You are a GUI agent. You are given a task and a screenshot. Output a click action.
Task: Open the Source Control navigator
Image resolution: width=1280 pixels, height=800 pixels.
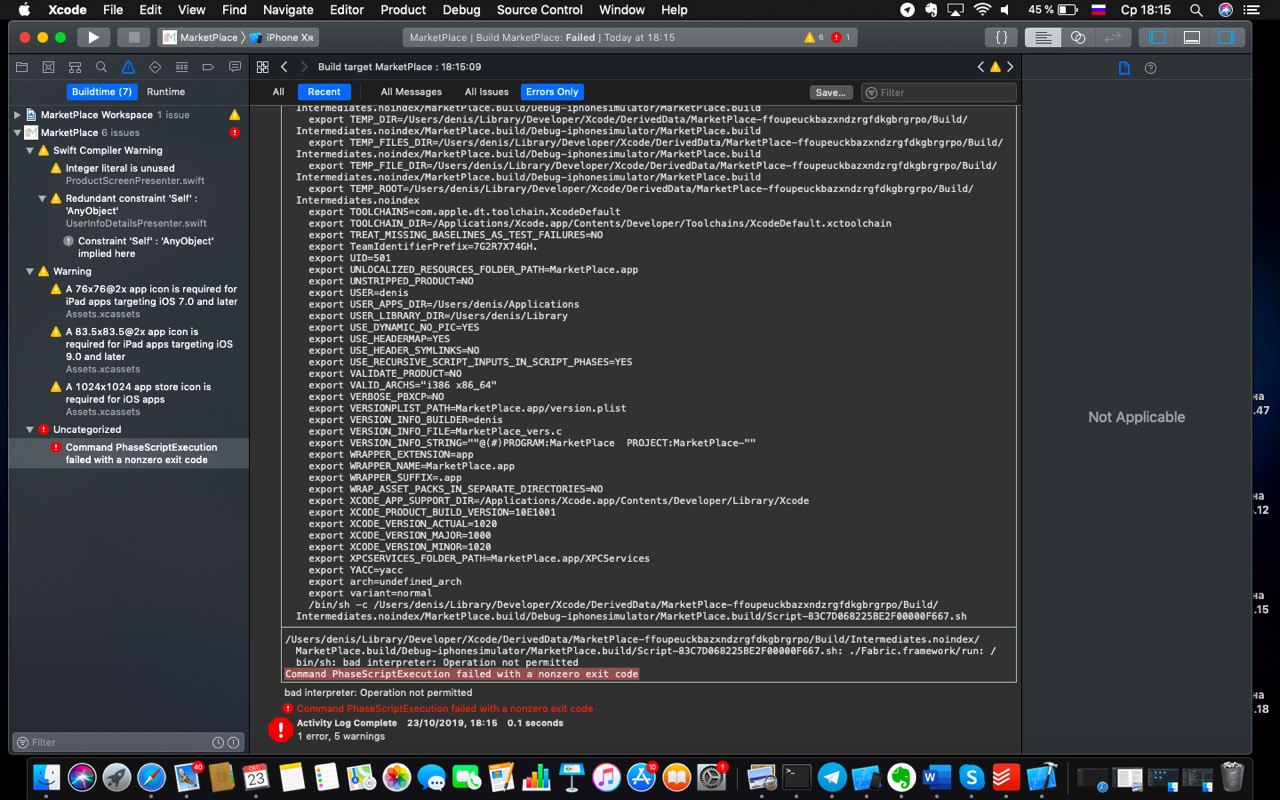click(48, 67)
